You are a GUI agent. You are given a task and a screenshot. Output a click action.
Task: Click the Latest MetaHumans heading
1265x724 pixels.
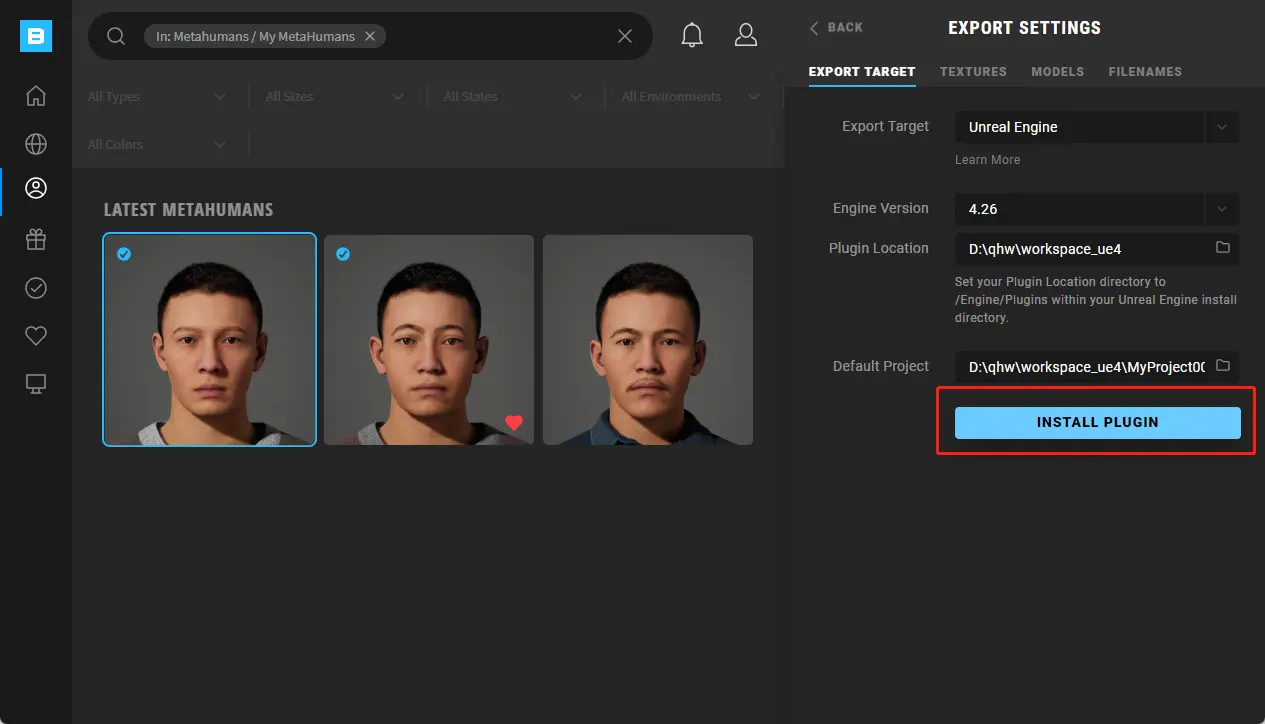click(188, 210)
